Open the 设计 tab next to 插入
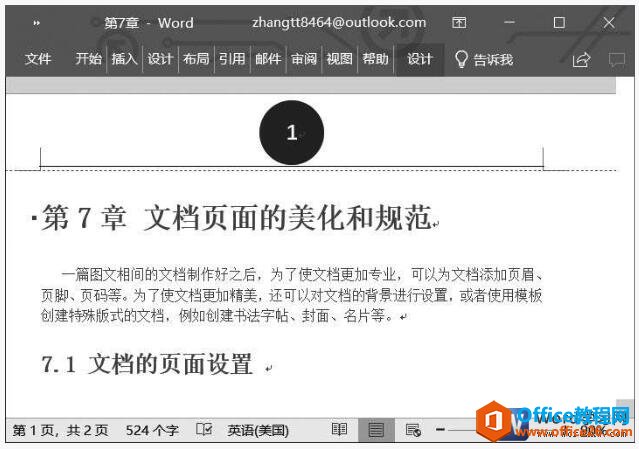Viewport: 639px width, 449px height. point(160,59)
